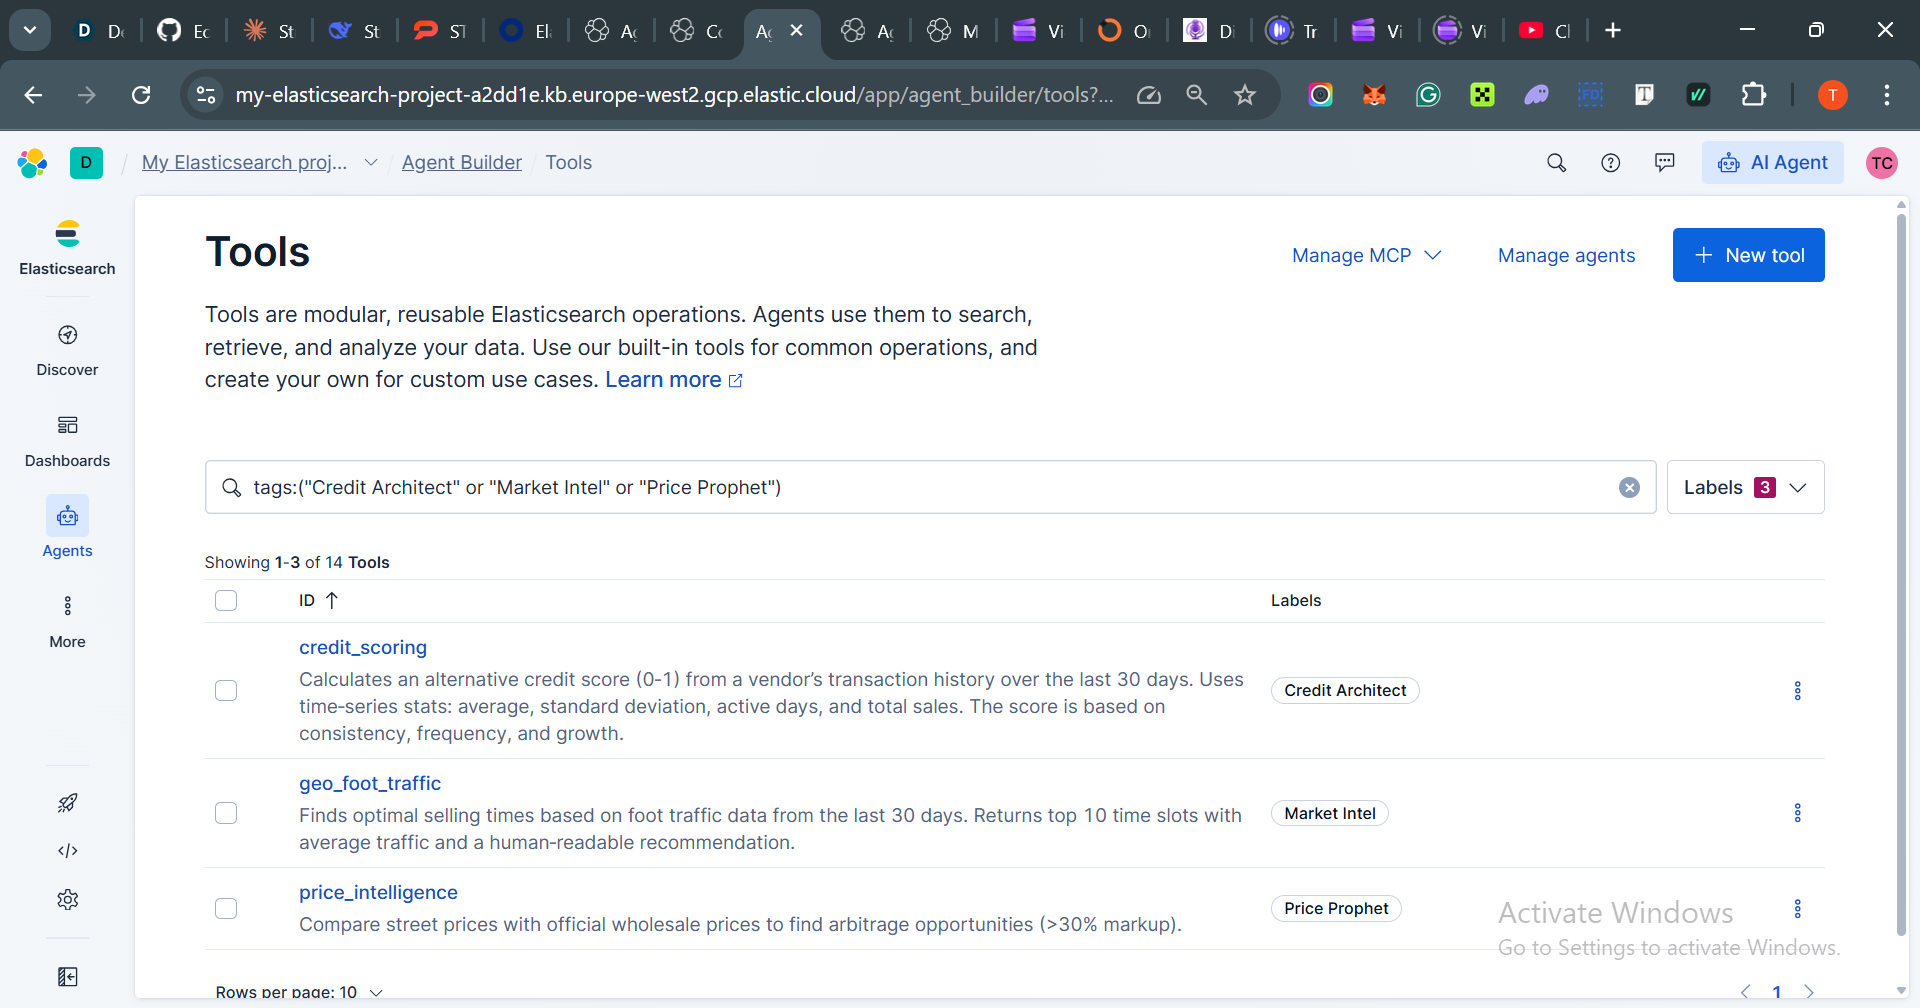Viewport: 1920px width, 1008px height.
Task: Click the Credit Architect label badge
Action: click(x=1345, y=691)
